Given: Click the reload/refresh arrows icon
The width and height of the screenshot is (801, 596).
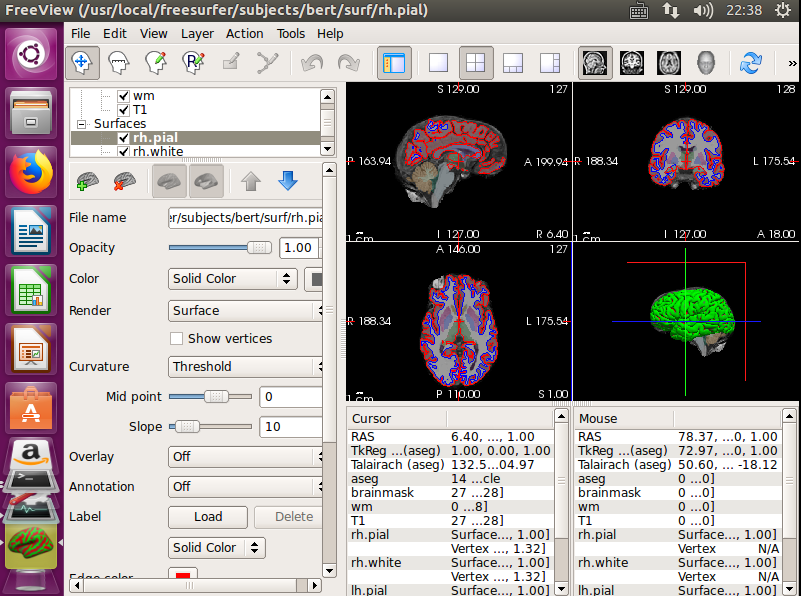Looking at the screenshot, I should tap(750, 63).
